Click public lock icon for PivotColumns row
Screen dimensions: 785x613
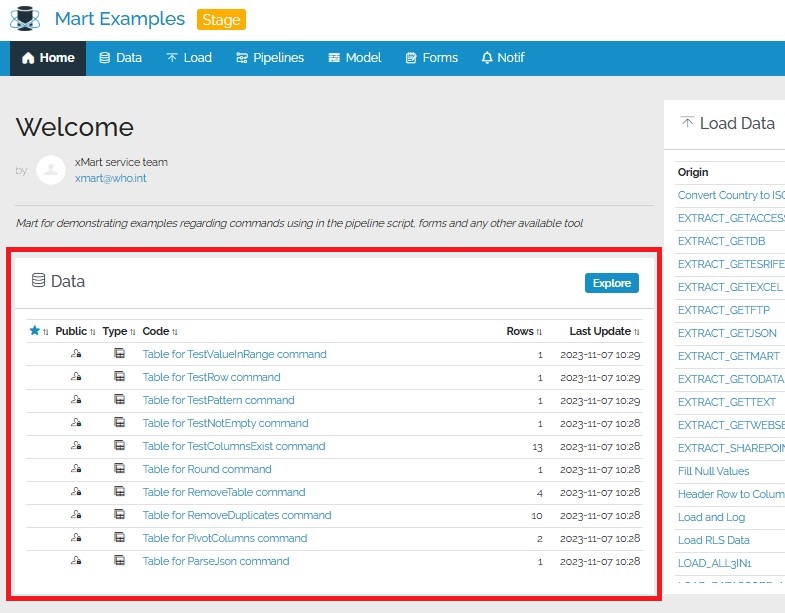tap(76, 537)
